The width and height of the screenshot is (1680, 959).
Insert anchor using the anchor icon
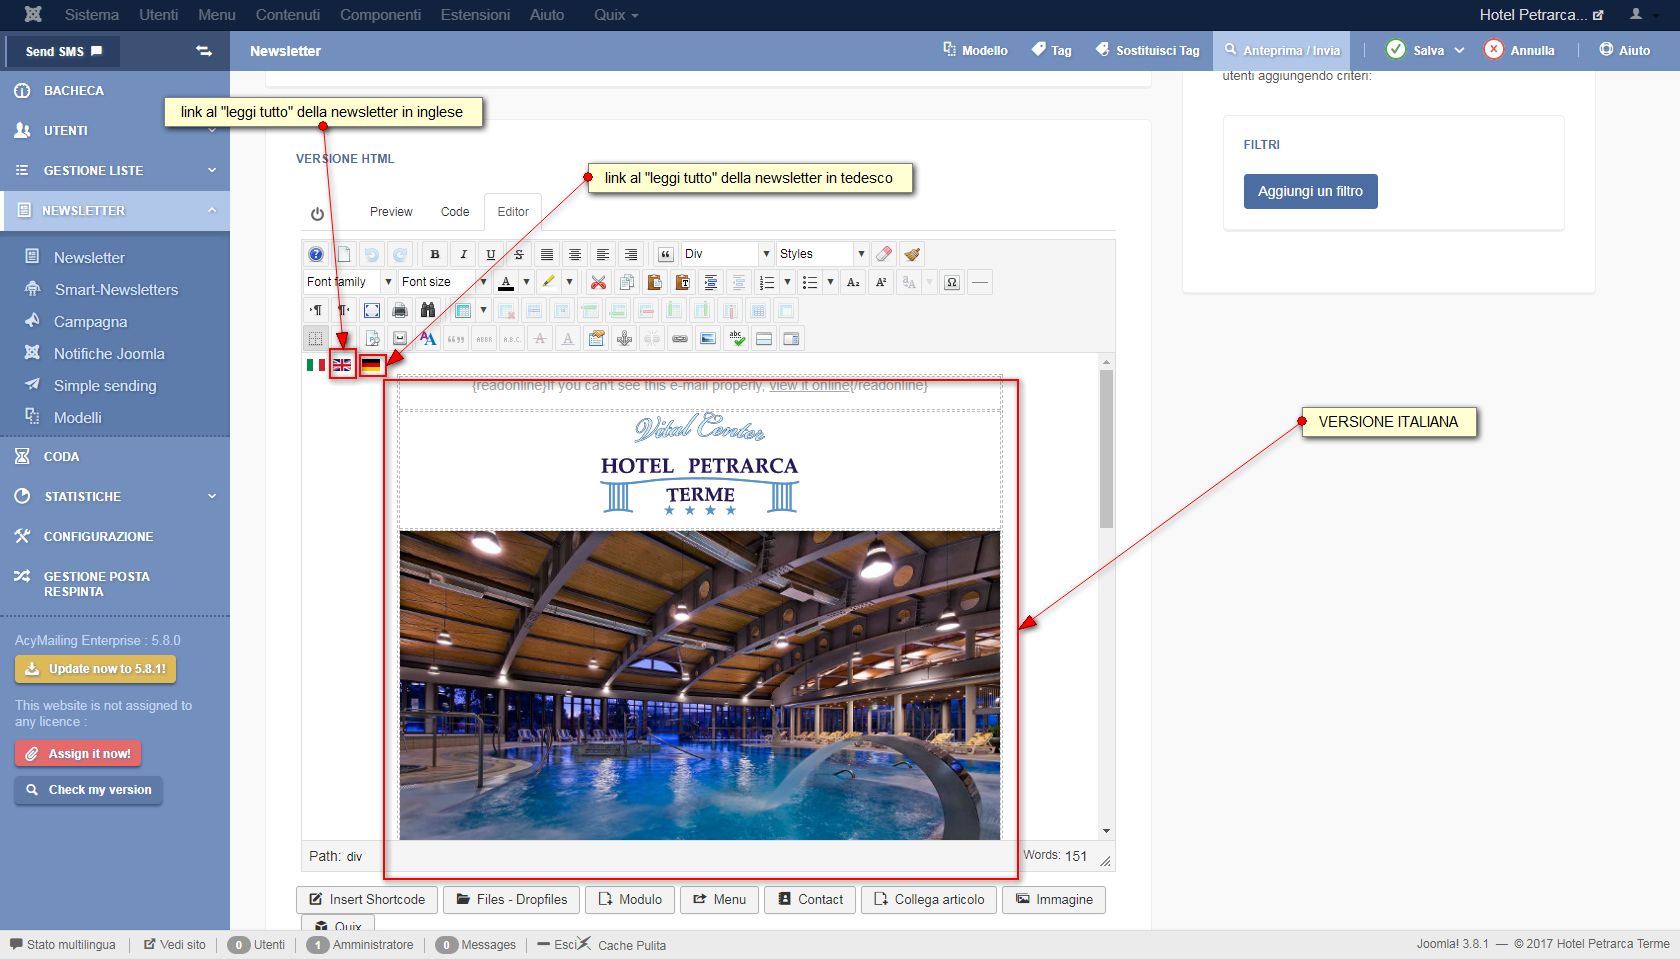(x=624, y=338)
